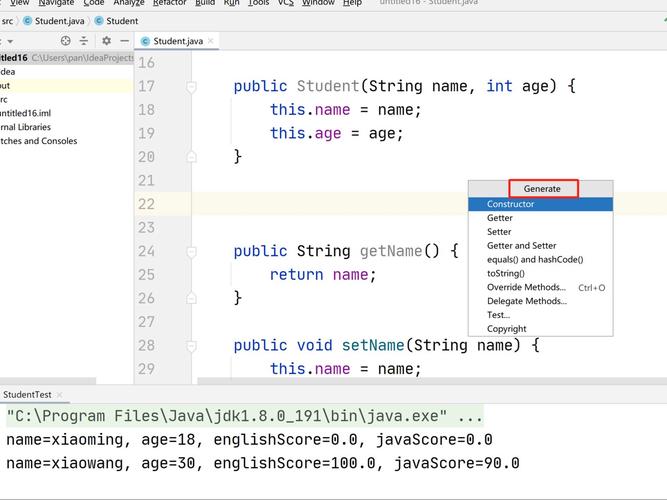Select toString() in the Generate popup
Screen dimensions: 667x500
(x=505, y=273)
